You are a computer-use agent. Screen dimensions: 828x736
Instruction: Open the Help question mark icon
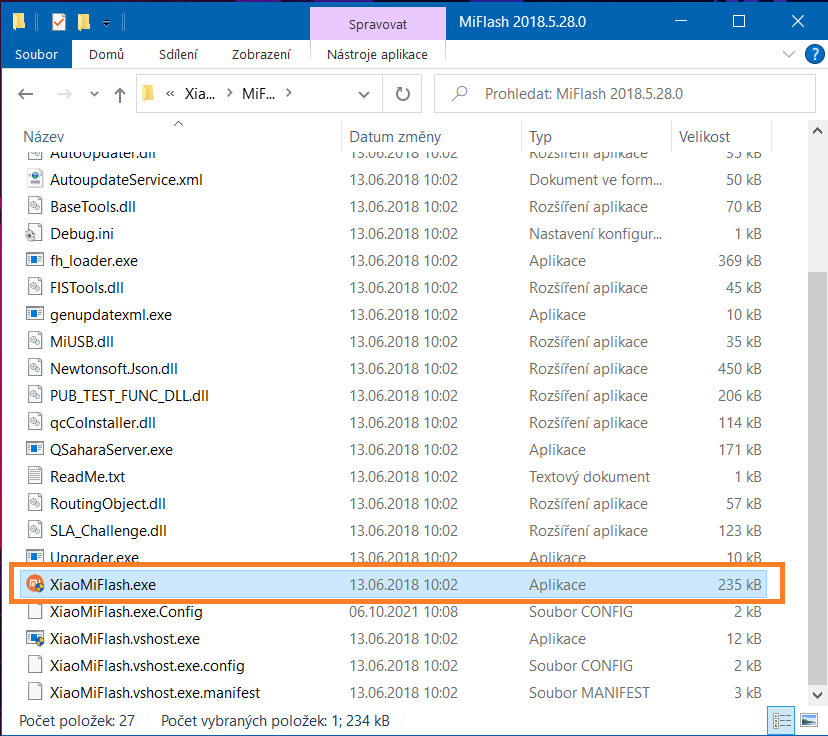[814, 54]
